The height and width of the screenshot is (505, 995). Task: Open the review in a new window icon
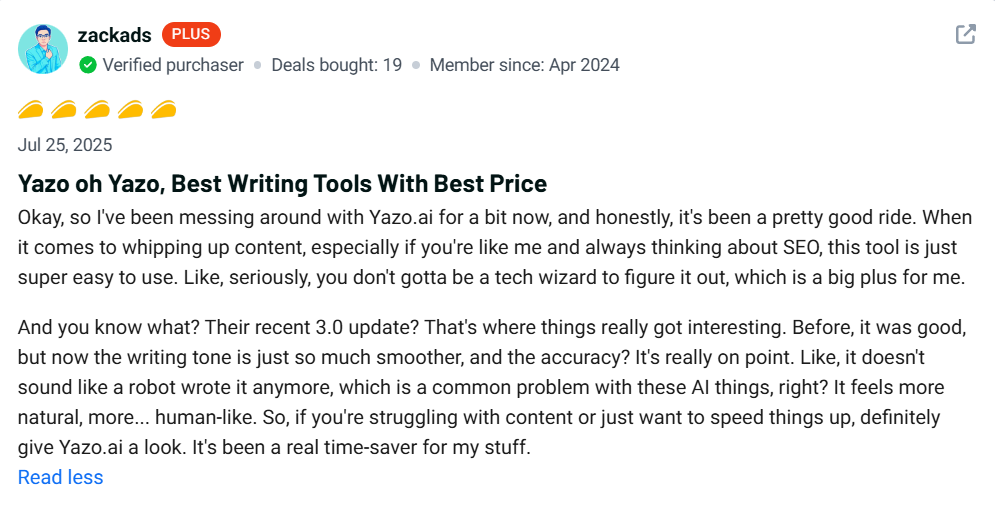965,34
